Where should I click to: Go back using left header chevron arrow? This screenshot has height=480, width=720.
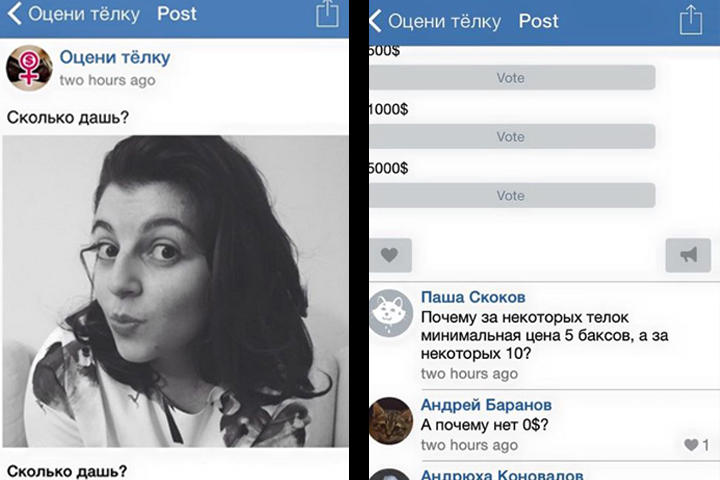pyautogui.click(x=15, y=13)
